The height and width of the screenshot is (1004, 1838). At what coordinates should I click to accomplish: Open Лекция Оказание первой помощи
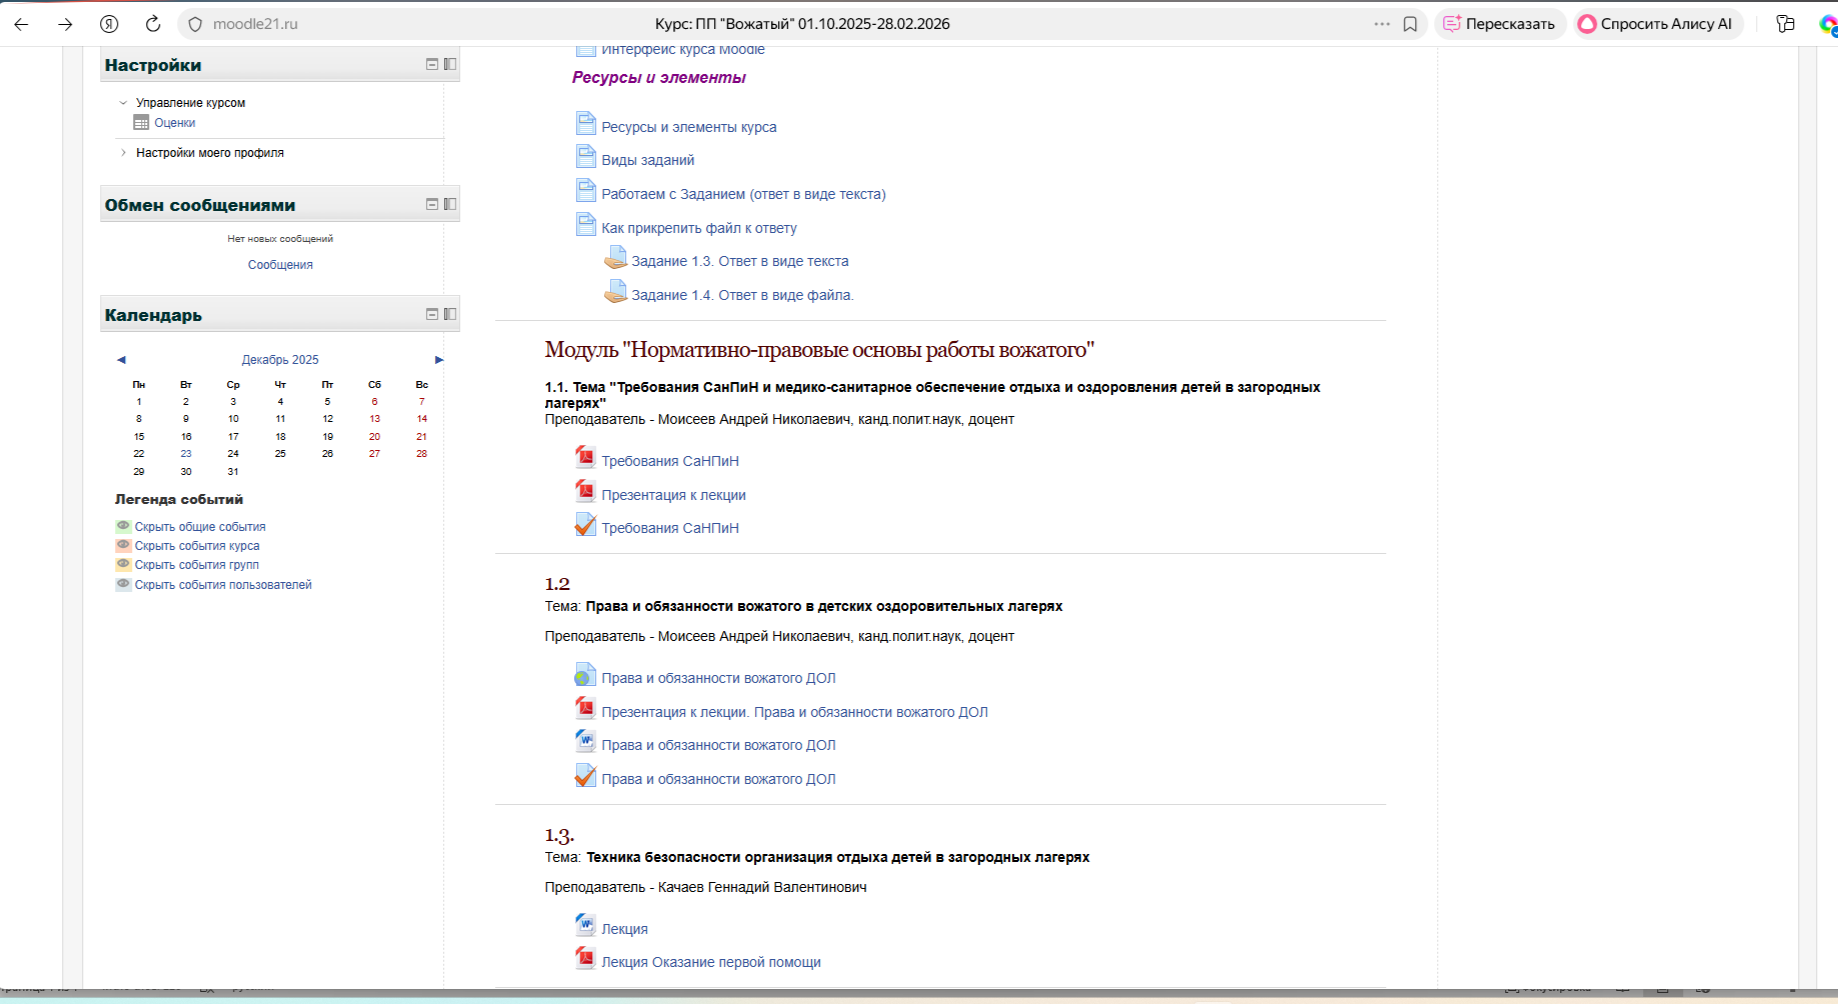click(710, 962)
